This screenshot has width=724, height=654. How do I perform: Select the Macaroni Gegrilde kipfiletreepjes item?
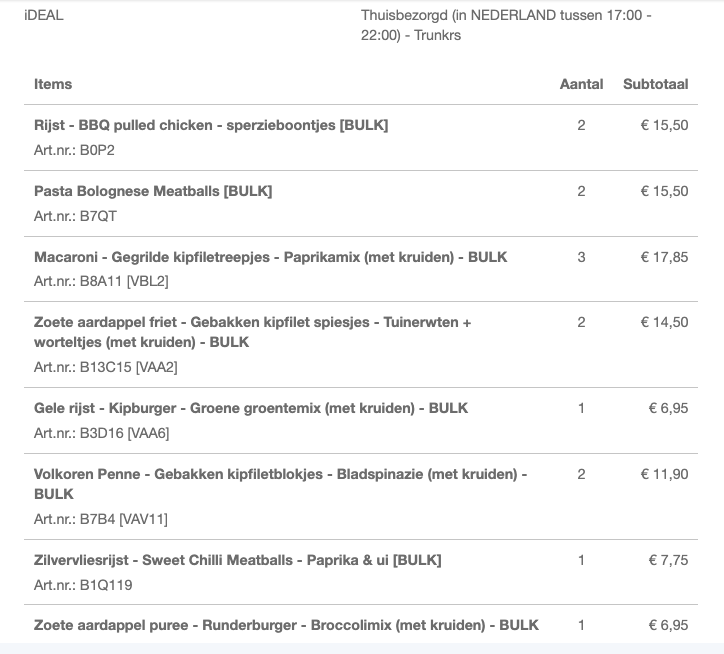(270, 257)
